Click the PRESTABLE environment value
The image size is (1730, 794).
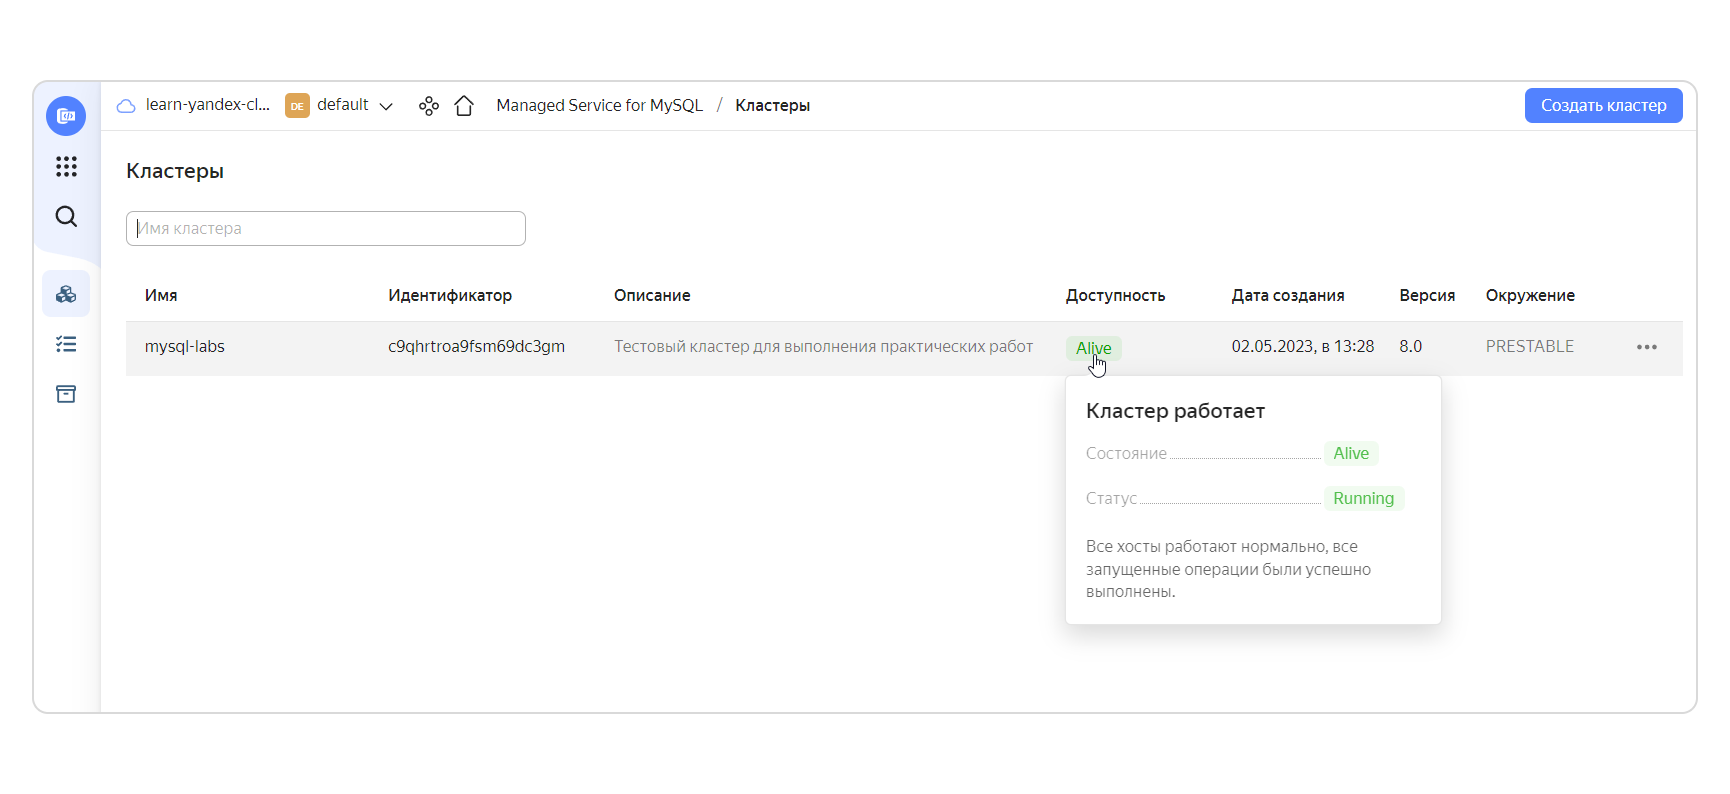tap(1530, 347)
